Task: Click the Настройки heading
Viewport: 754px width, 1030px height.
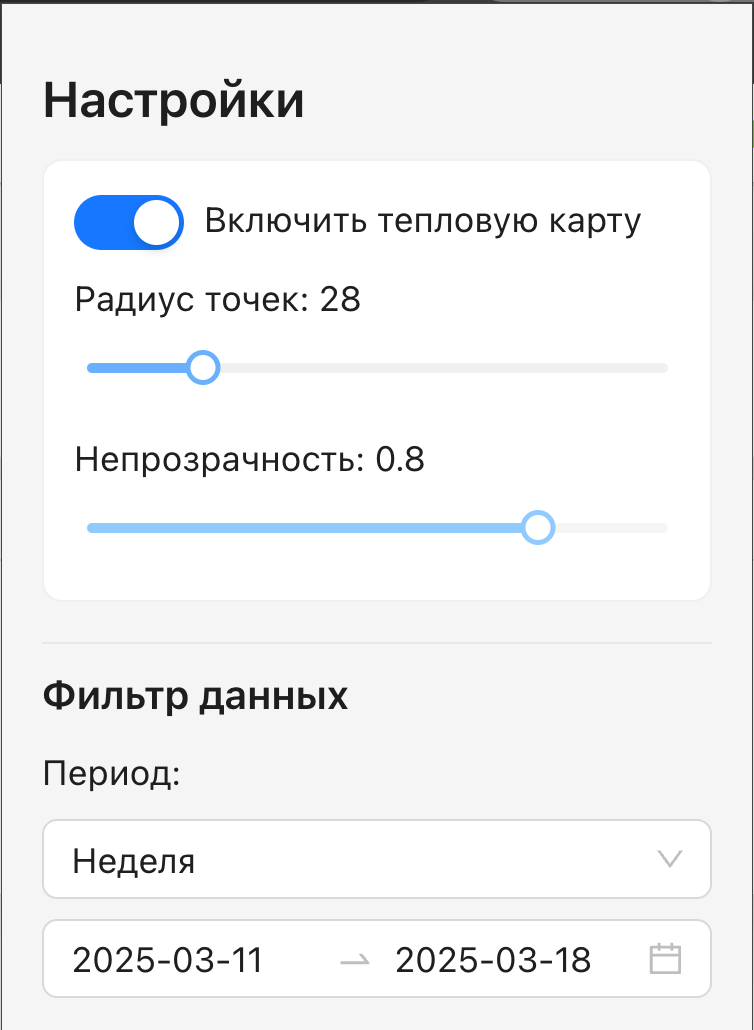Action: click(x=173, y=101)
